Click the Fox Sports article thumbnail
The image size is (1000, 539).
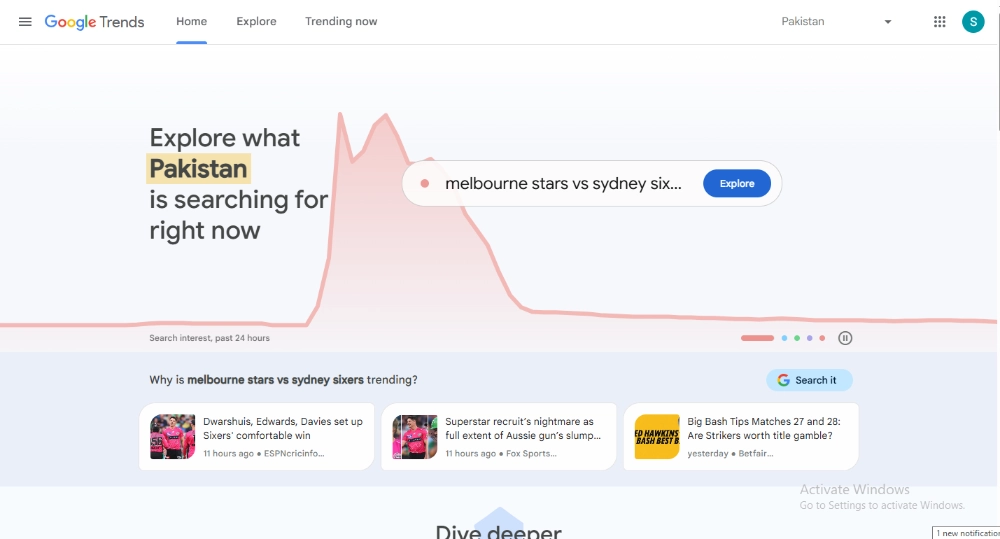pyautogui.click(x=415, y=437)
